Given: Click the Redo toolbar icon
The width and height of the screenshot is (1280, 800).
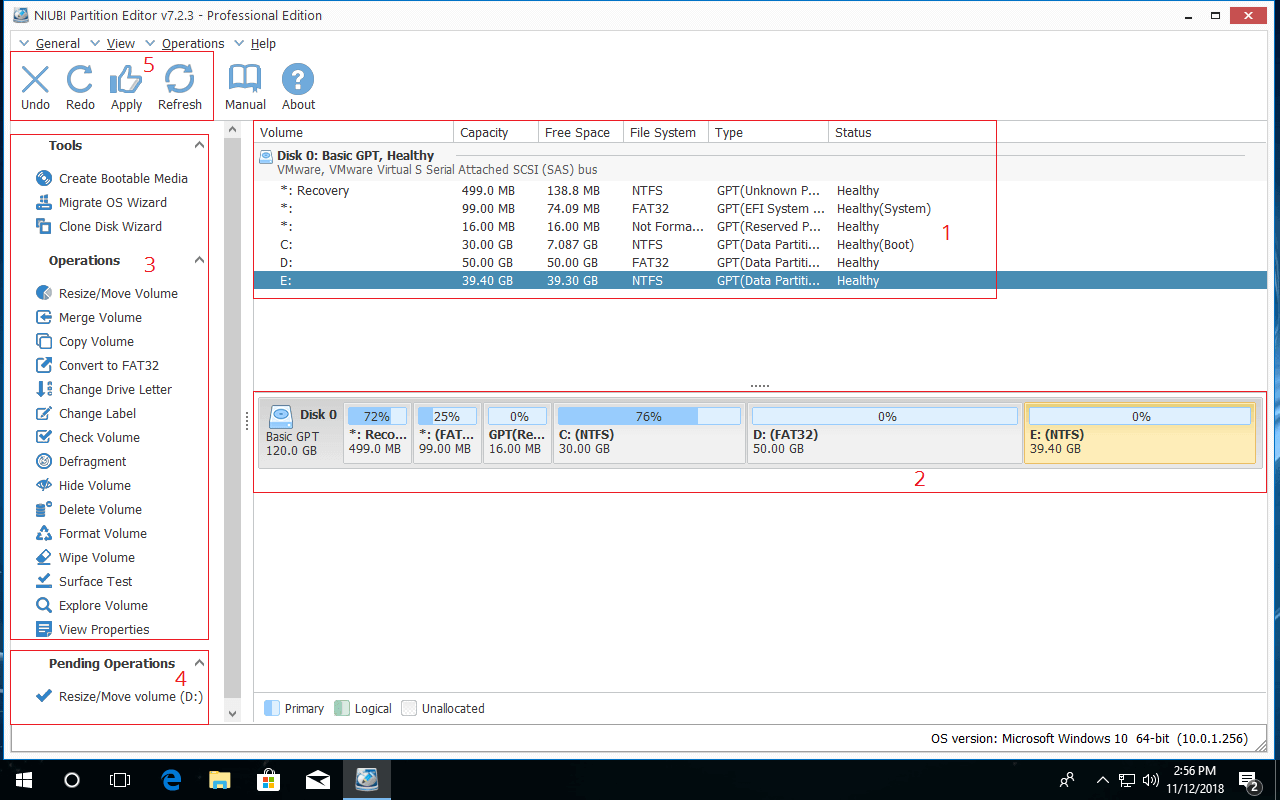Looking at the screenshot, I should 80,80.
